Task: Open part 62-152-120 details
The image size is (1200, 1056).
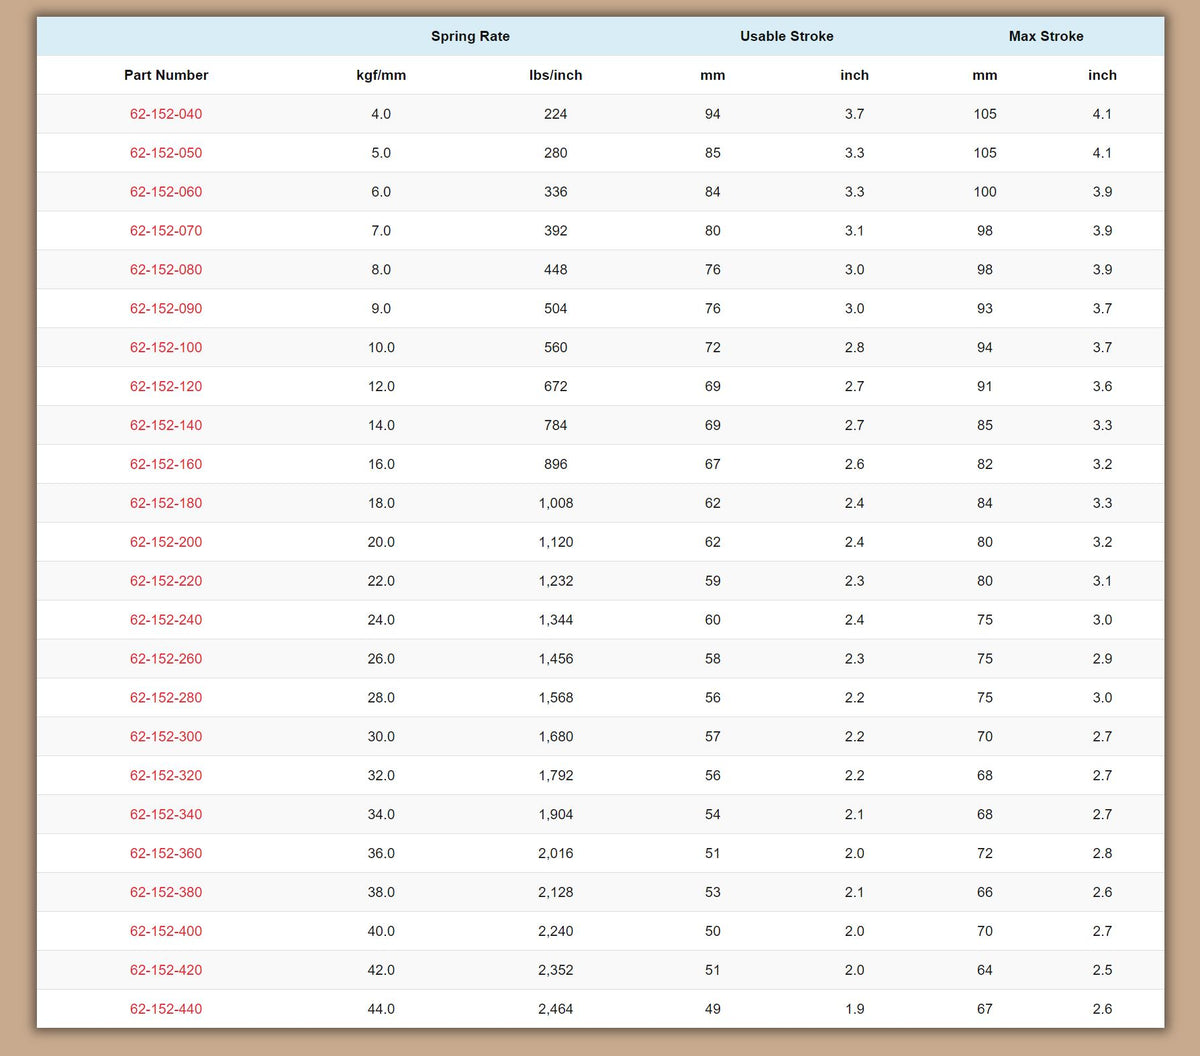Action: (x=166, y=386)
